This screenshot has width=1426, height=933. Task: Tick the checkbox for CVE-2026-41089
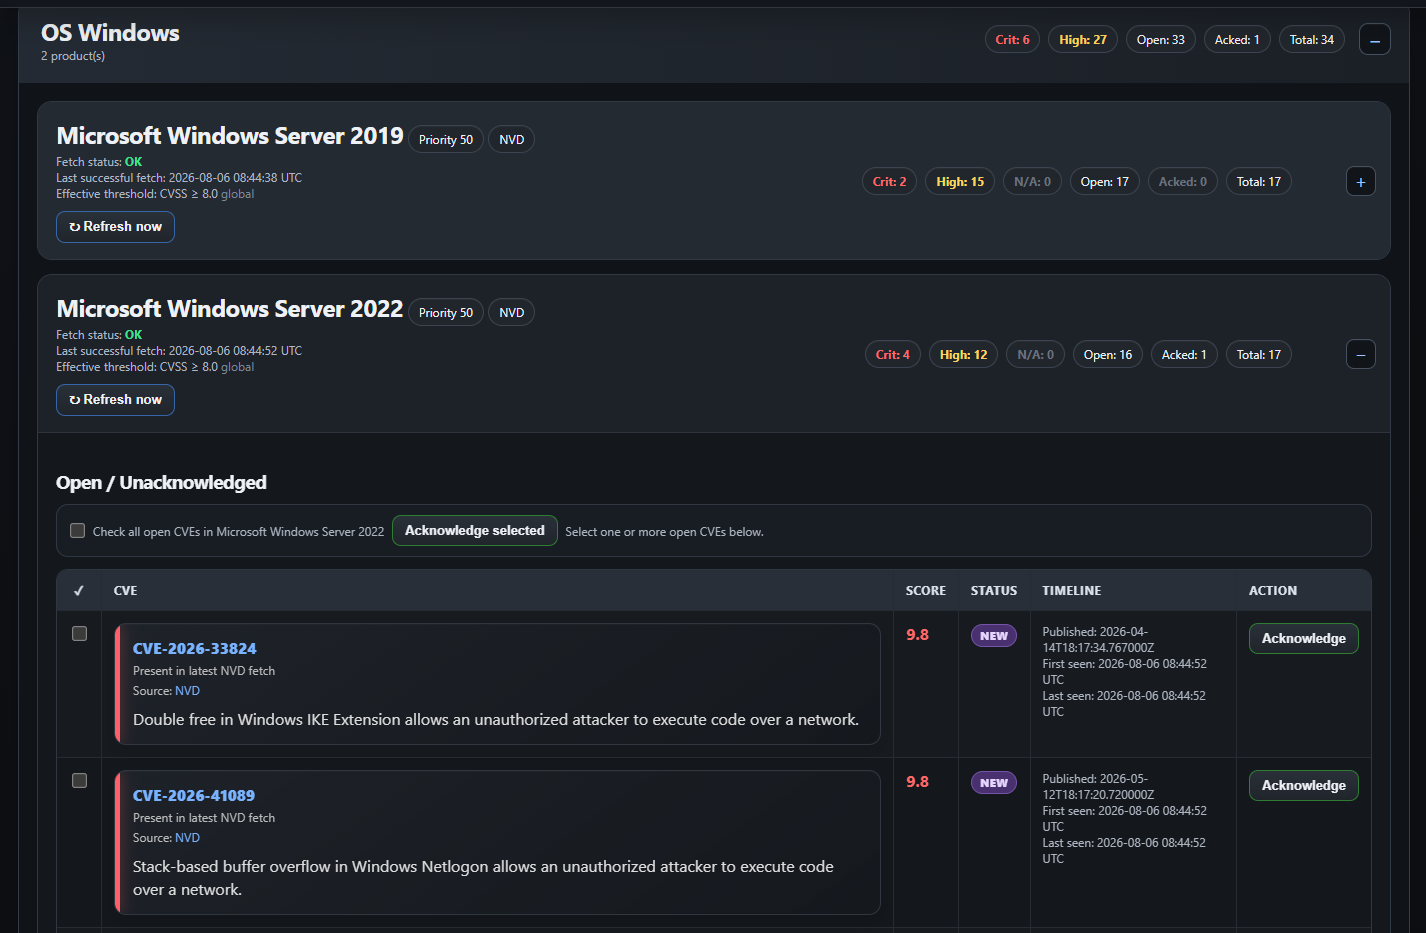click(x=79, y=781)
